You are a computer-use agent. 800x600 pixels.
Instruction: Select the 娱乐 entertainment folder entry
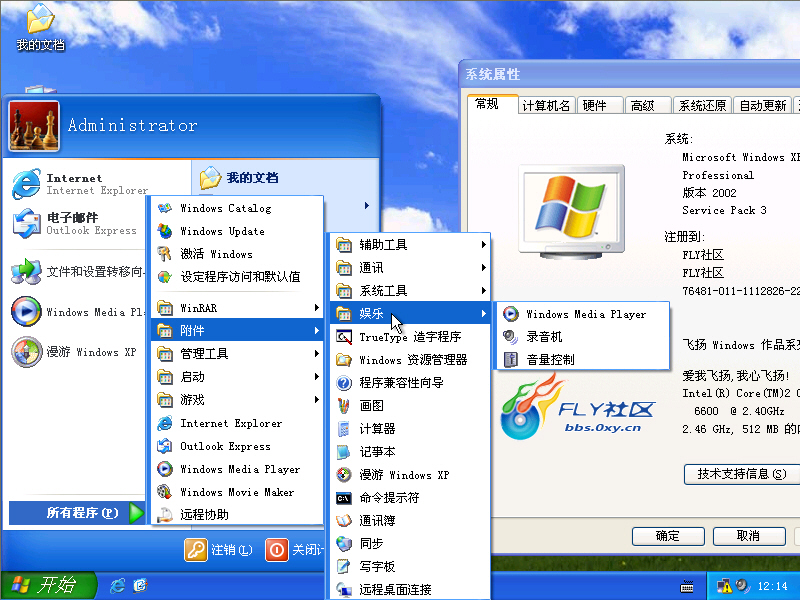(410, 314)
